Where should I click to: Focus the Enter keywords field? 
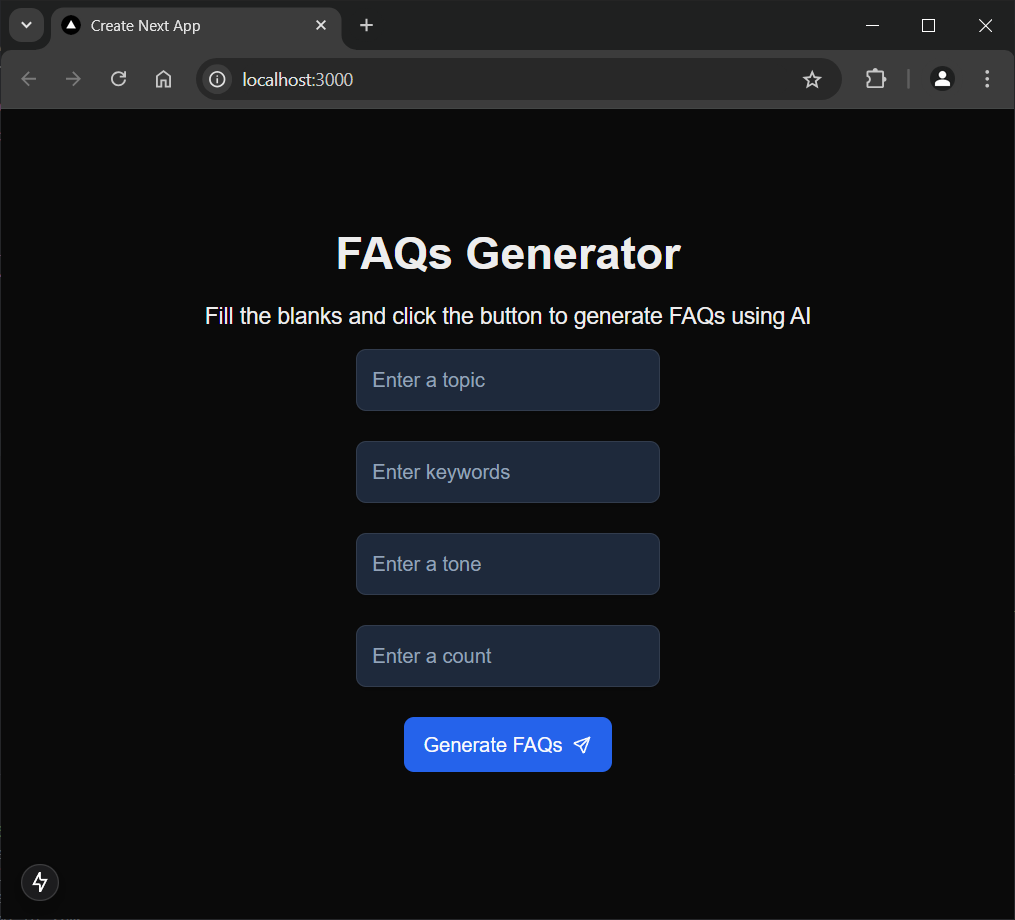507,472
